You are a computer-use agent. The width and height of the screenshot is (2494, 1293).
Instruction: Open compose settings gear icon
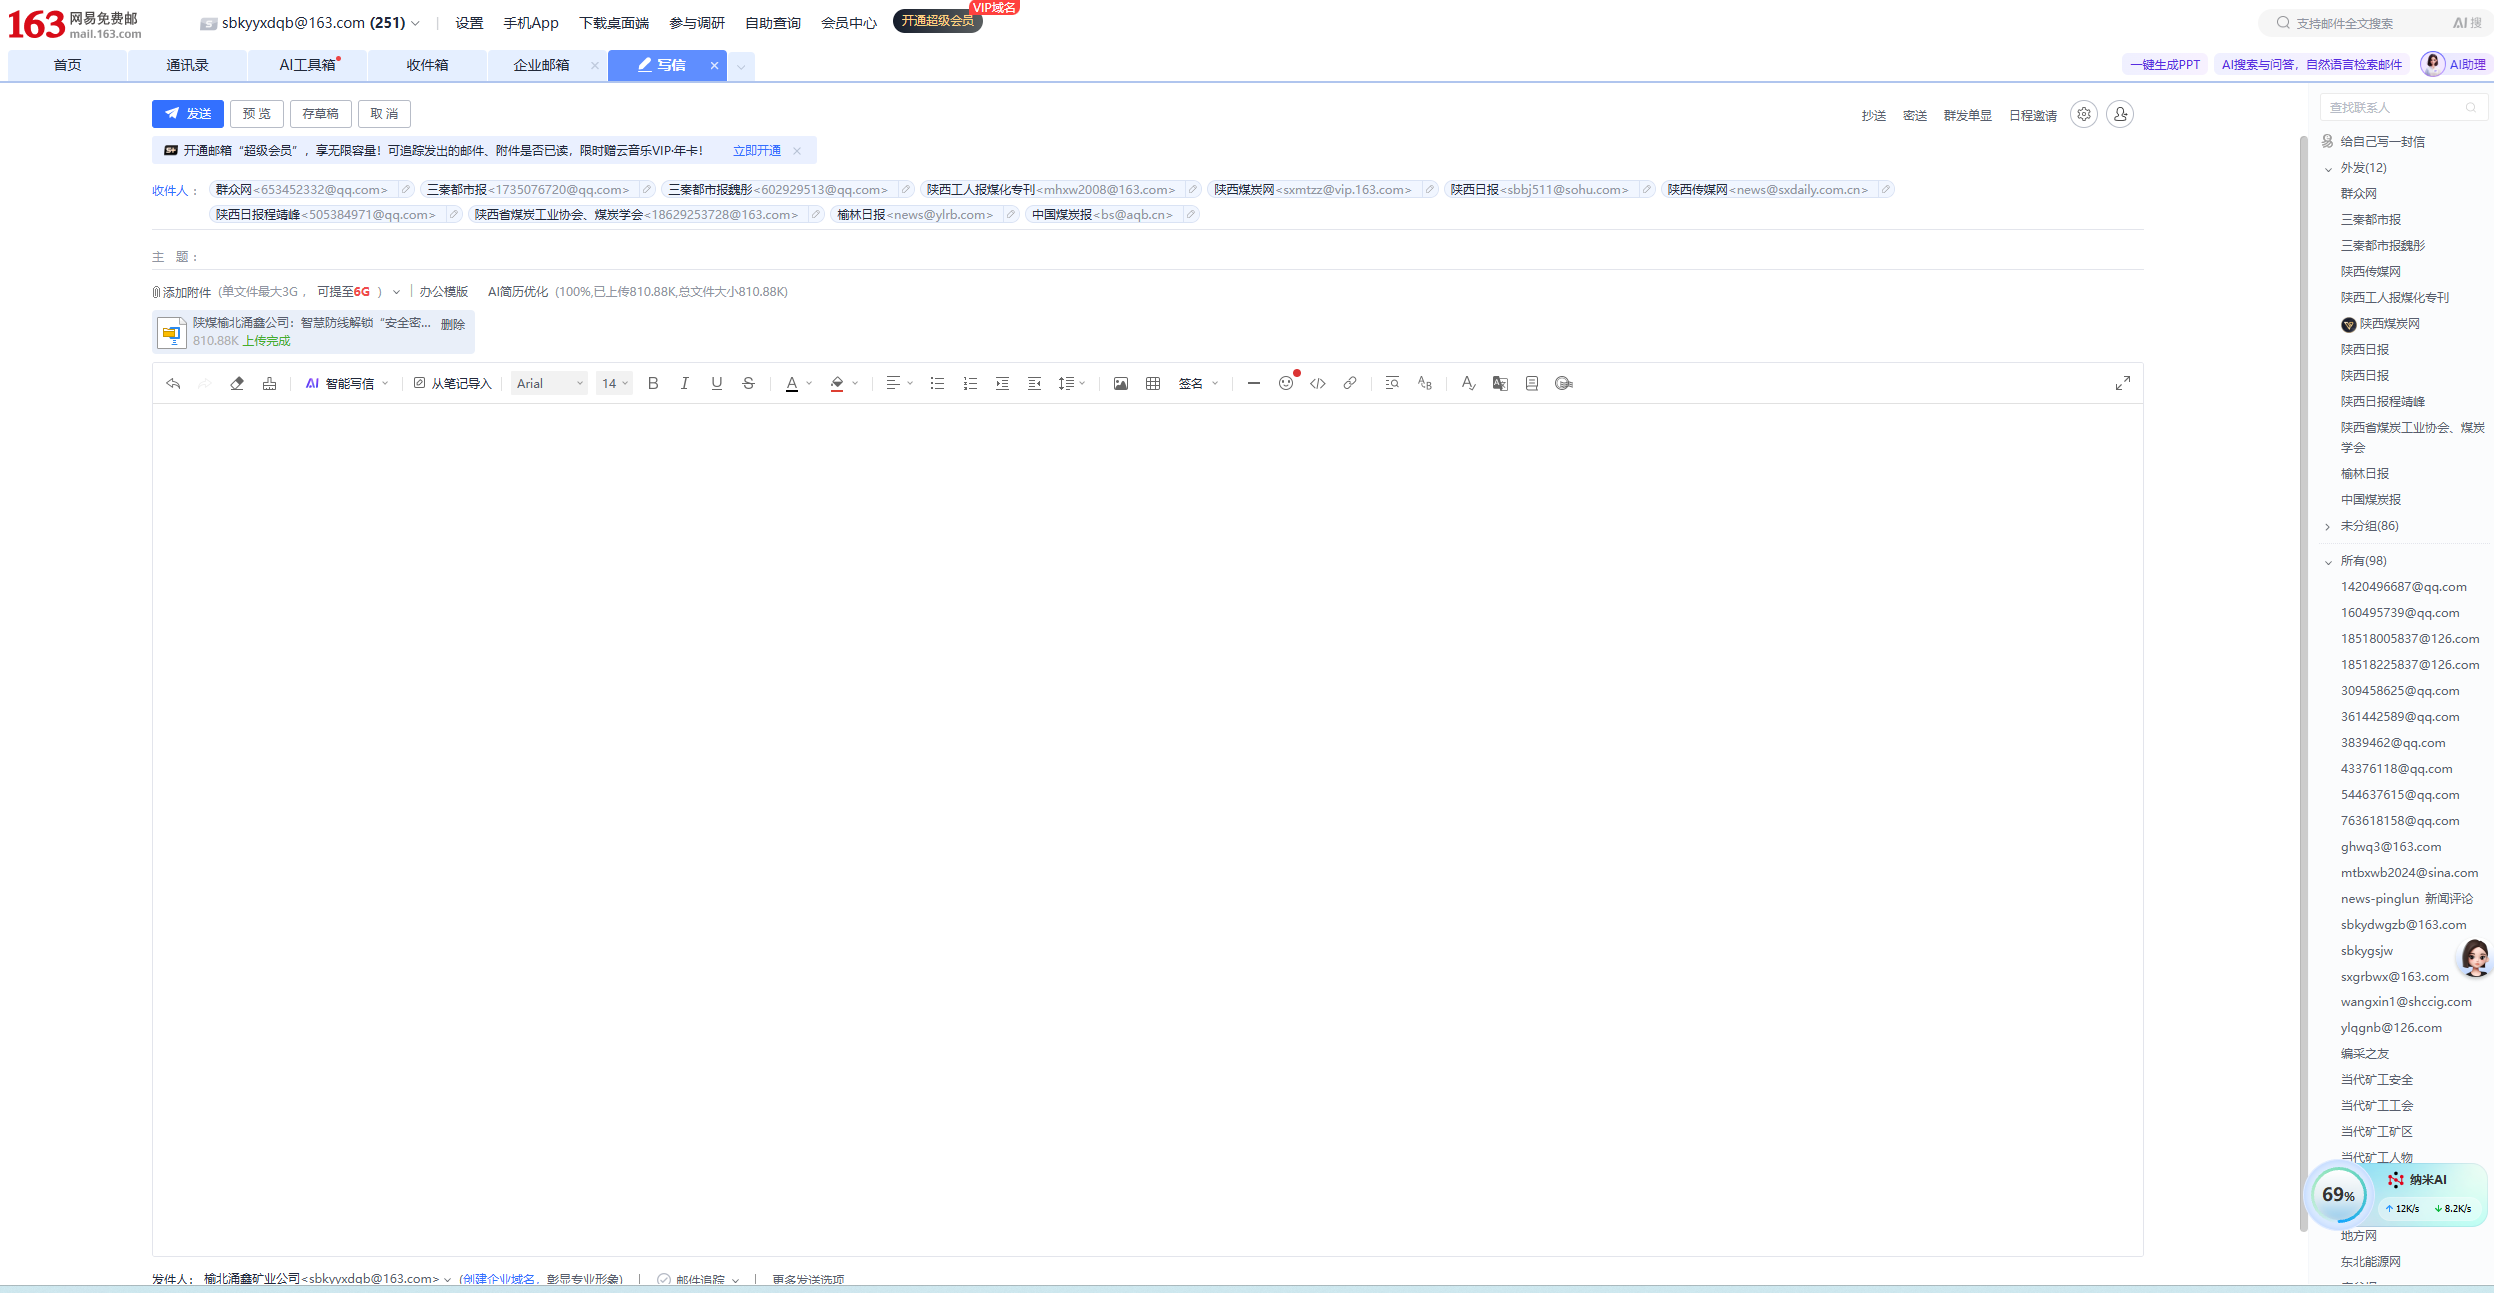coord(2083,115)
